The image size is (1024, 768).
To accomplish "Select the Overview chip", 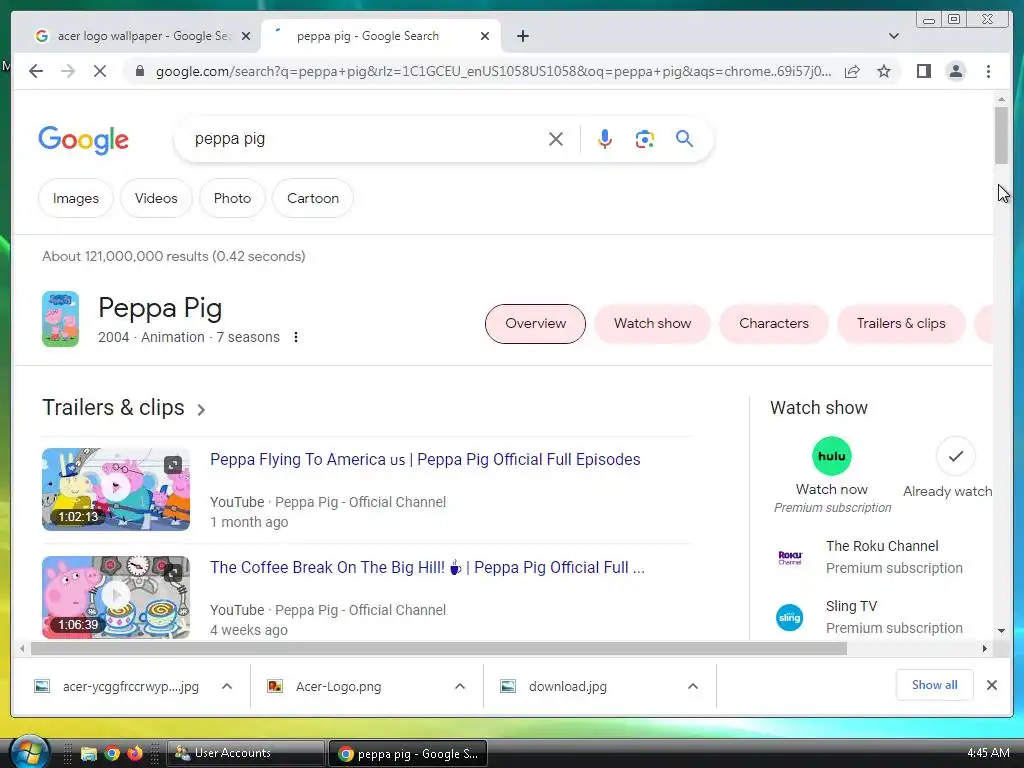I will tap(536, 323).
